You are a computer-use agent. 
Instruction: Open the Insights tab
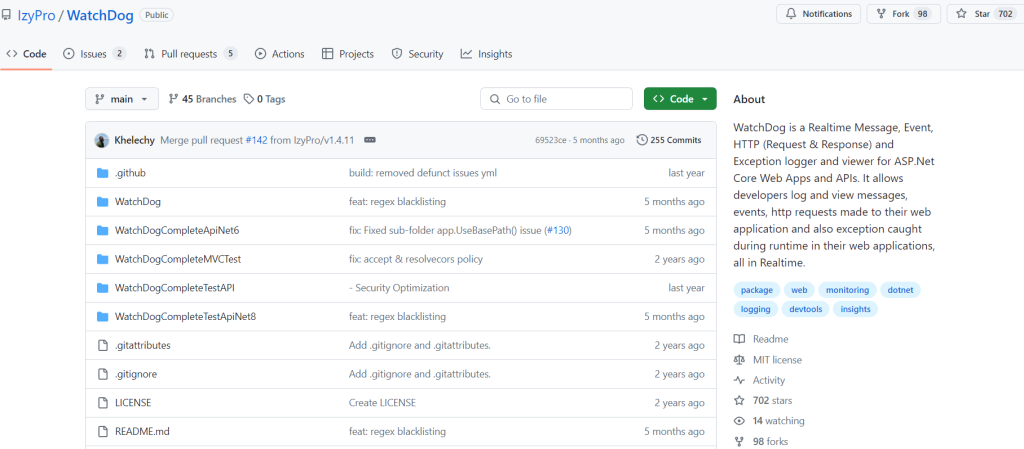tap(487, 54)
